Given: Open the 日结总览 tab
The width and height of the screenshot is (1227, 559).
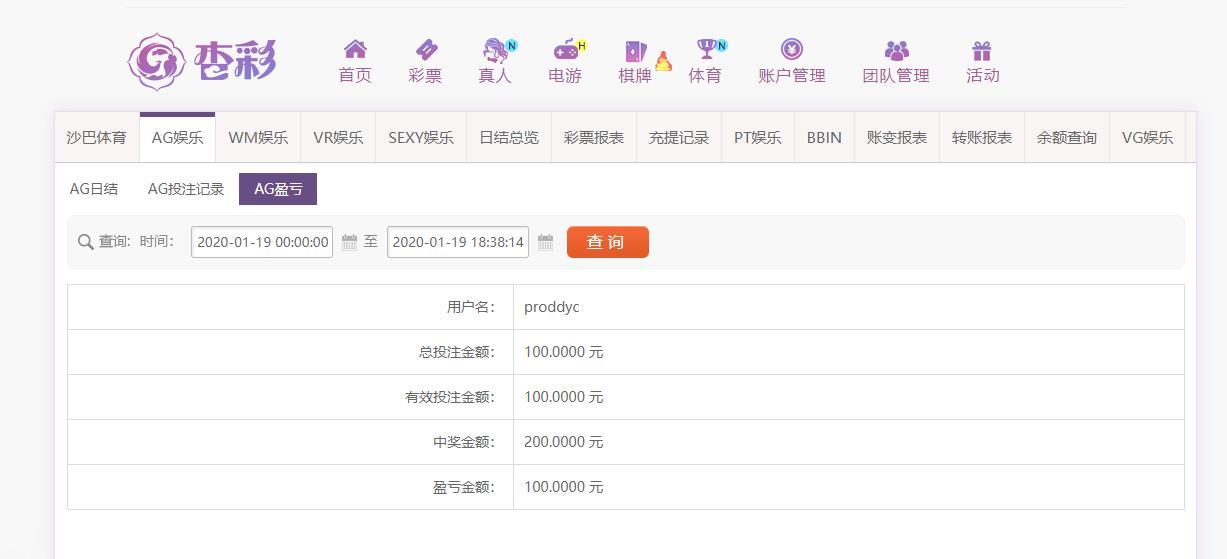Looking at the screenshot, I should 509,138.
